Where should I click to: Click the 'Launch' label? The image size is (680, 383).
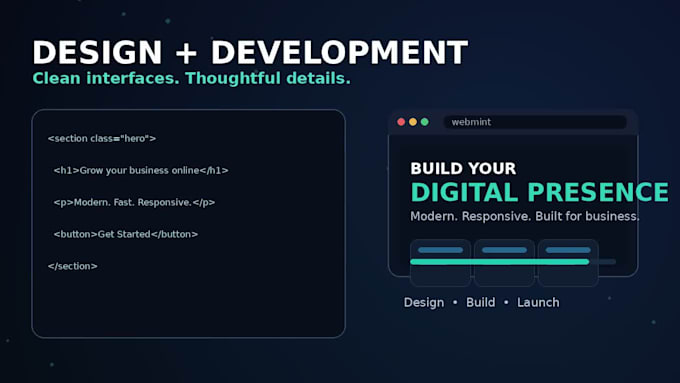point(538,302)
